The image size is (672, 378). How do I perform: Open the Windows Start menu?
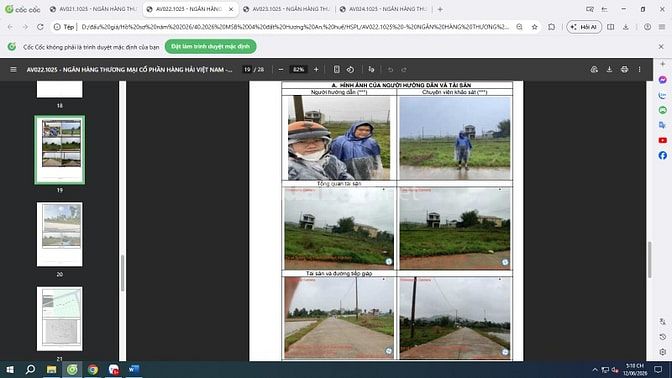pos(10,369)
